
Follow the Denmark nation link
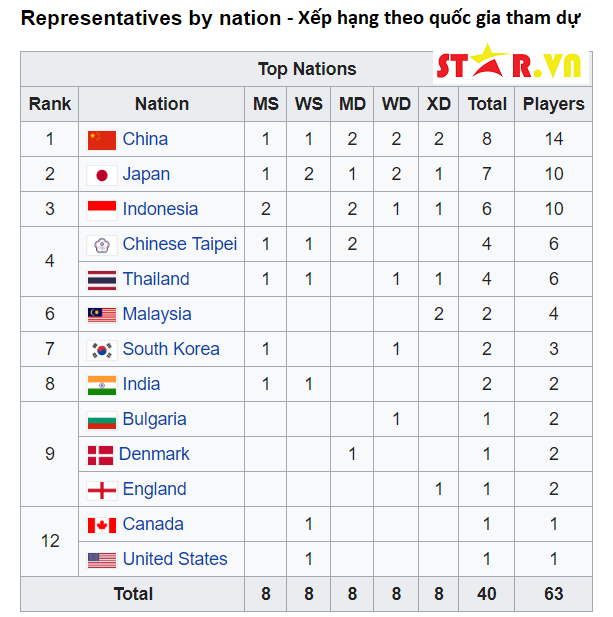(x=154, y=454)
